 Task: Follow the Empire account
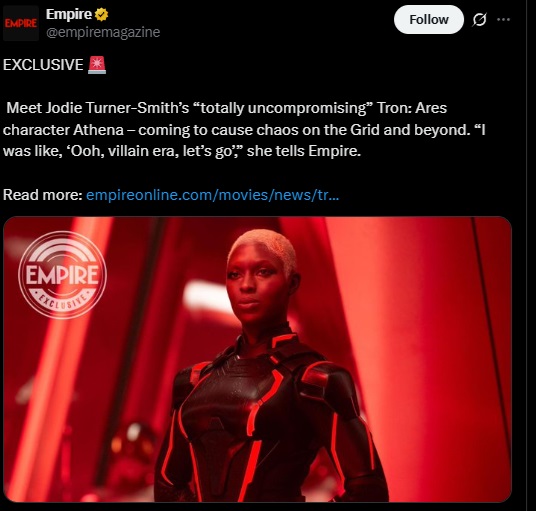coord(429,19)
